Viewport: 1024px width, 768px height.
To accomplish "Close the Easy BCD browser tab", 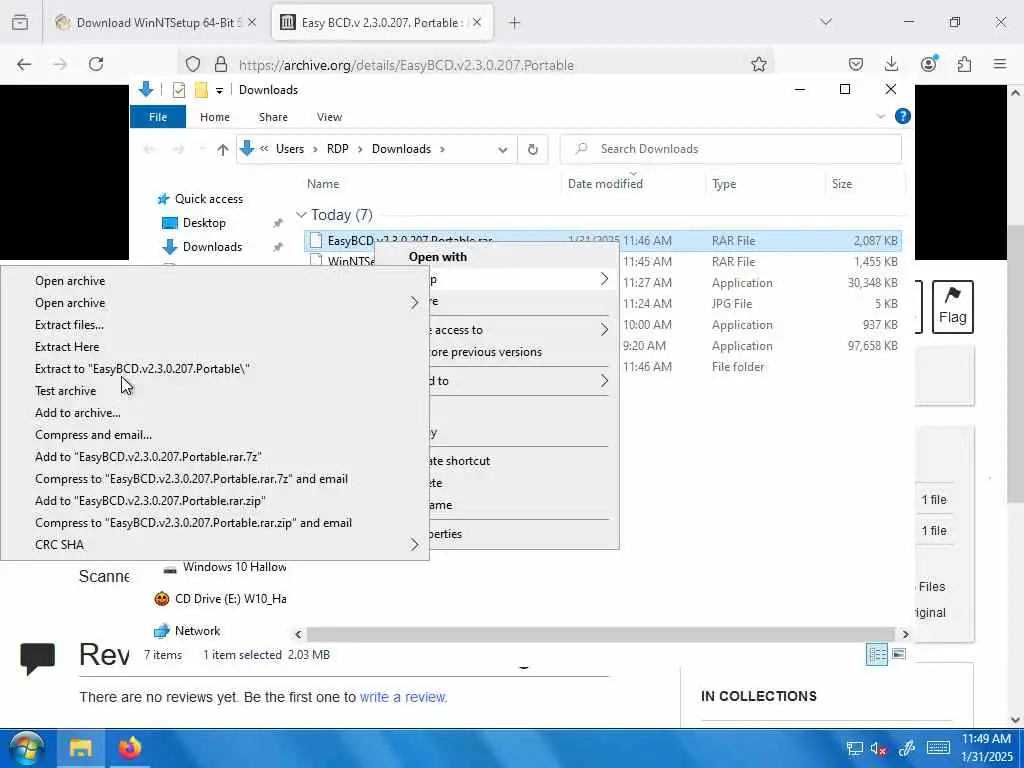I will click(477, 23).
